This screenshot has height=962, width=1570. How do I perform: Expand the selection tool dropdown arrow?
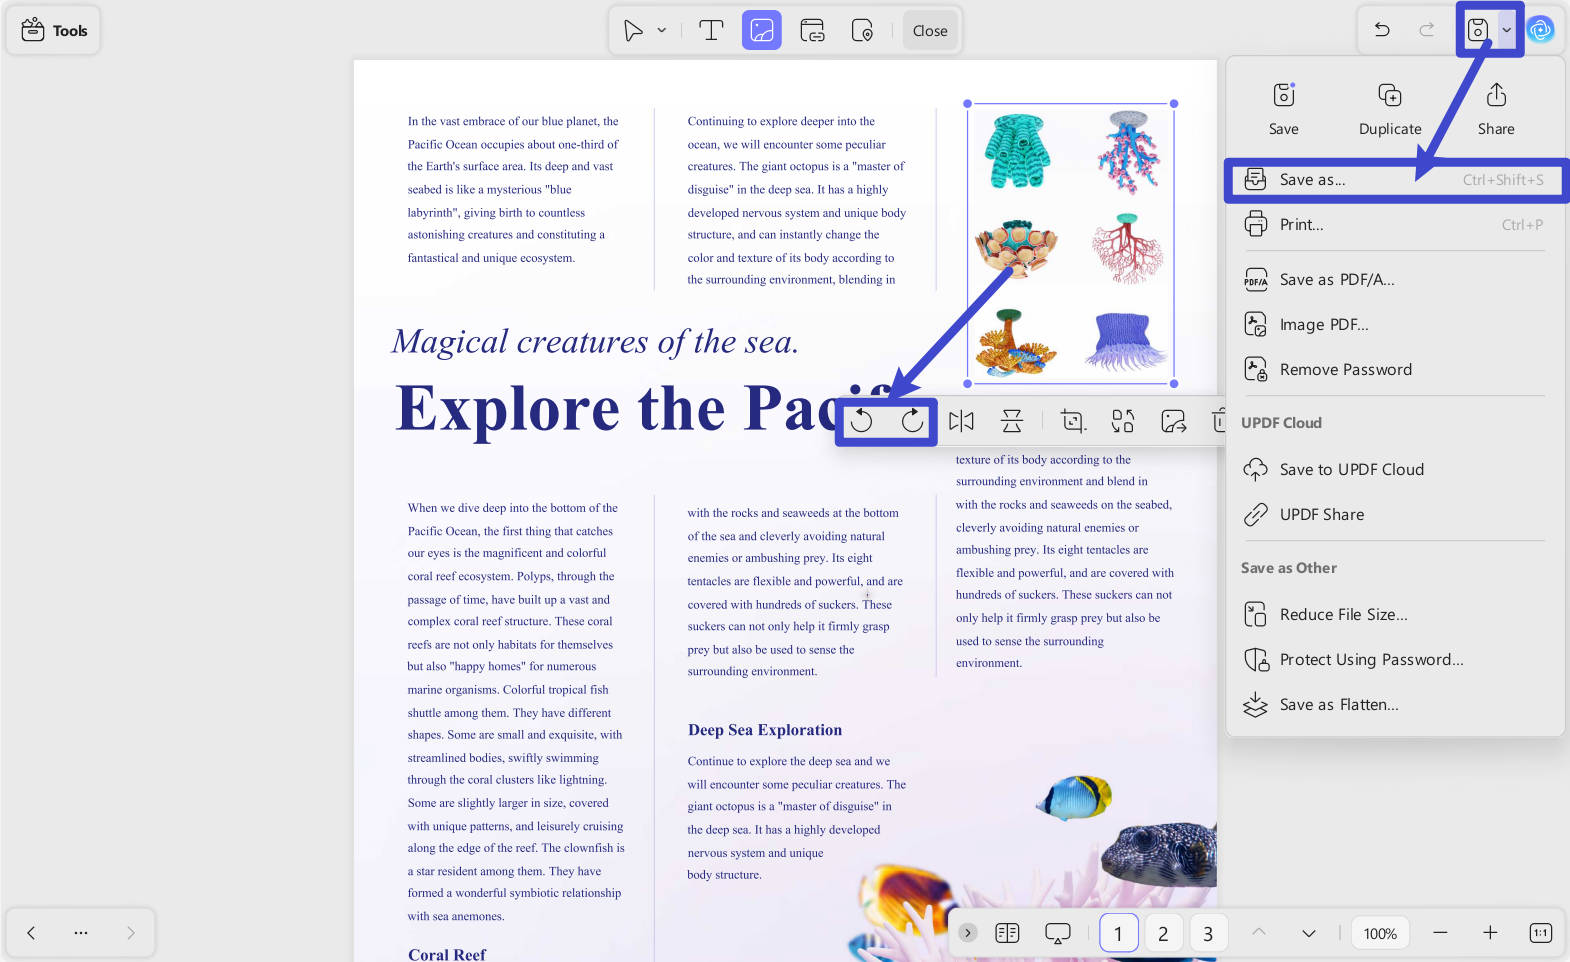tap(662, 31)
